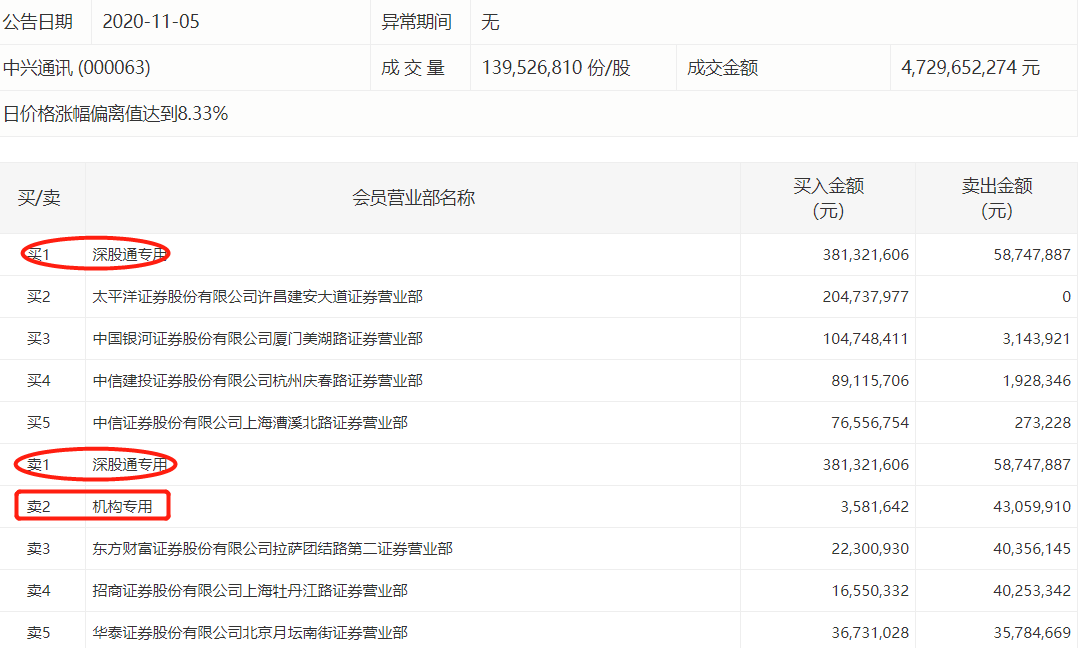Image resolution: width=1084 pixels, height=648 pixels.
Task: Click 机构专用 in the 卖2 row
Action: [122, 507]
